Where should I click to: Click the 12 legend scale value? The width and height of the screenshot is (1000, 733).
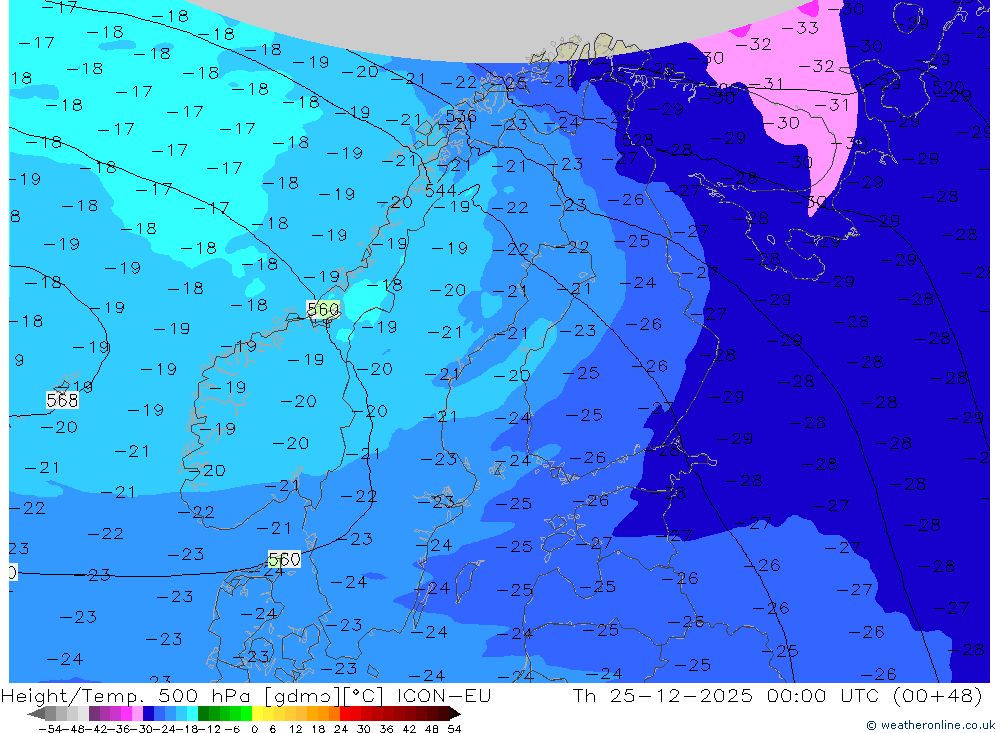pos(295,729)
